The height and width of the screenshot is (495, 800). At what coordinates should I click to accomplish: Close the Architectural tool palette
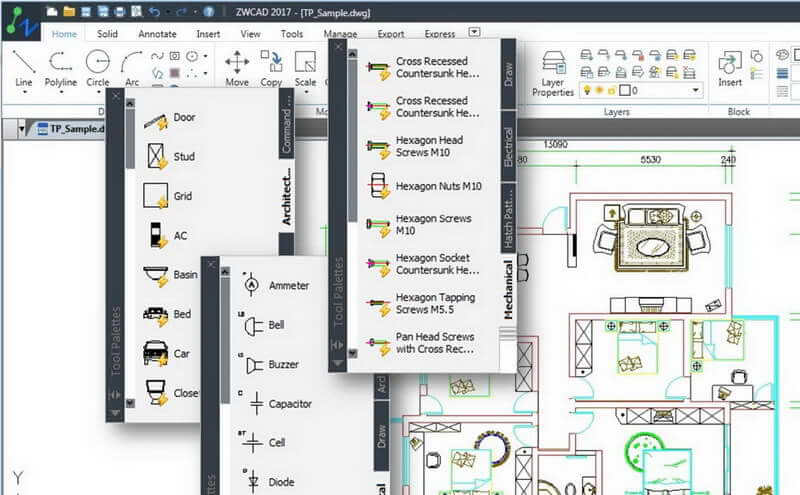click(115, 96)
